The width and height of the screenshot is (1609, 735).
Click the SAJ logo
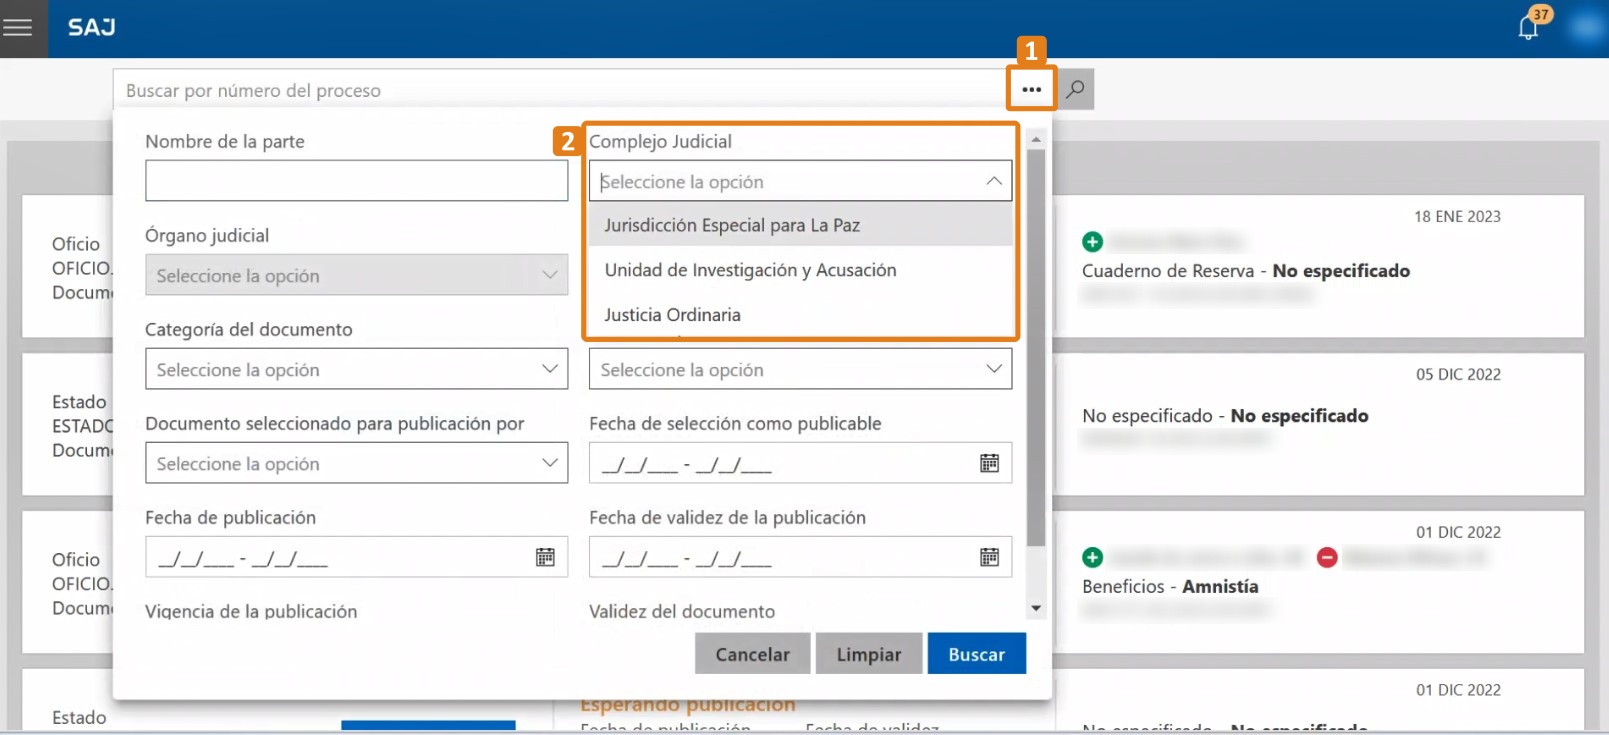tap(92, 27)
